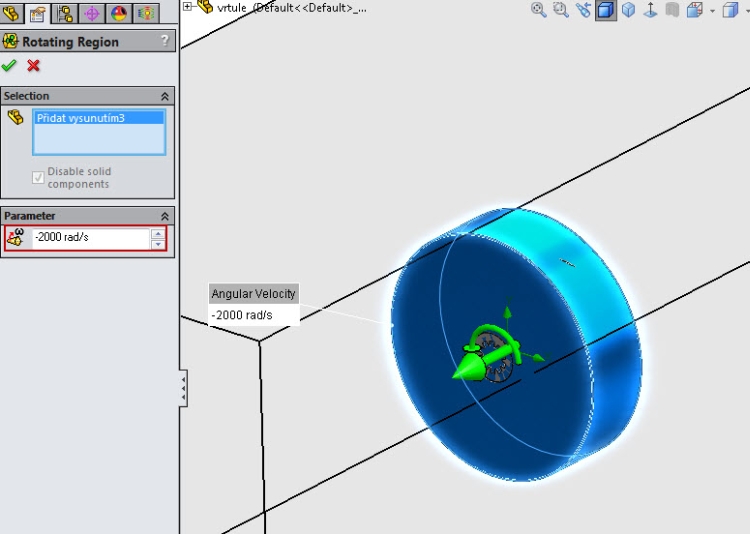Open View Orientation cube icon
750x534 pixels.
(x=629, y=10)
